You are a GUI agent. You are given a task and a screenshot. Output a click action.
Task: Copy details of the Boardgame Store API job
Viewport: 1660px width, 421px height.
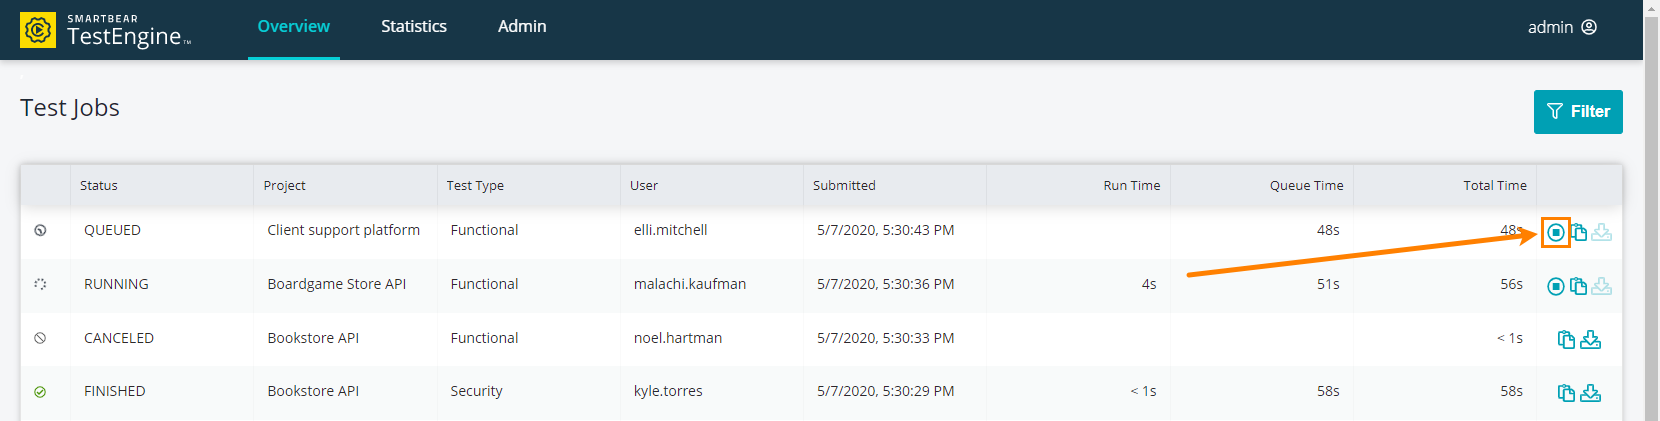[x=1579, y=286]
